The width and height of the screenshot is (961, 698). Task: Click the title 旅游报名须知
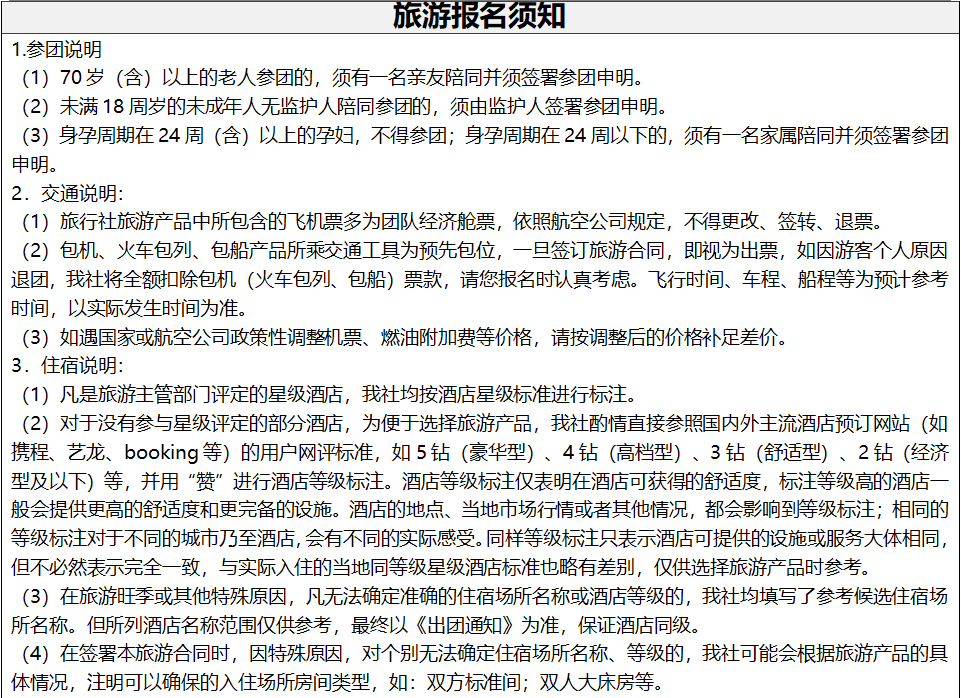click(x=480, y=17)
